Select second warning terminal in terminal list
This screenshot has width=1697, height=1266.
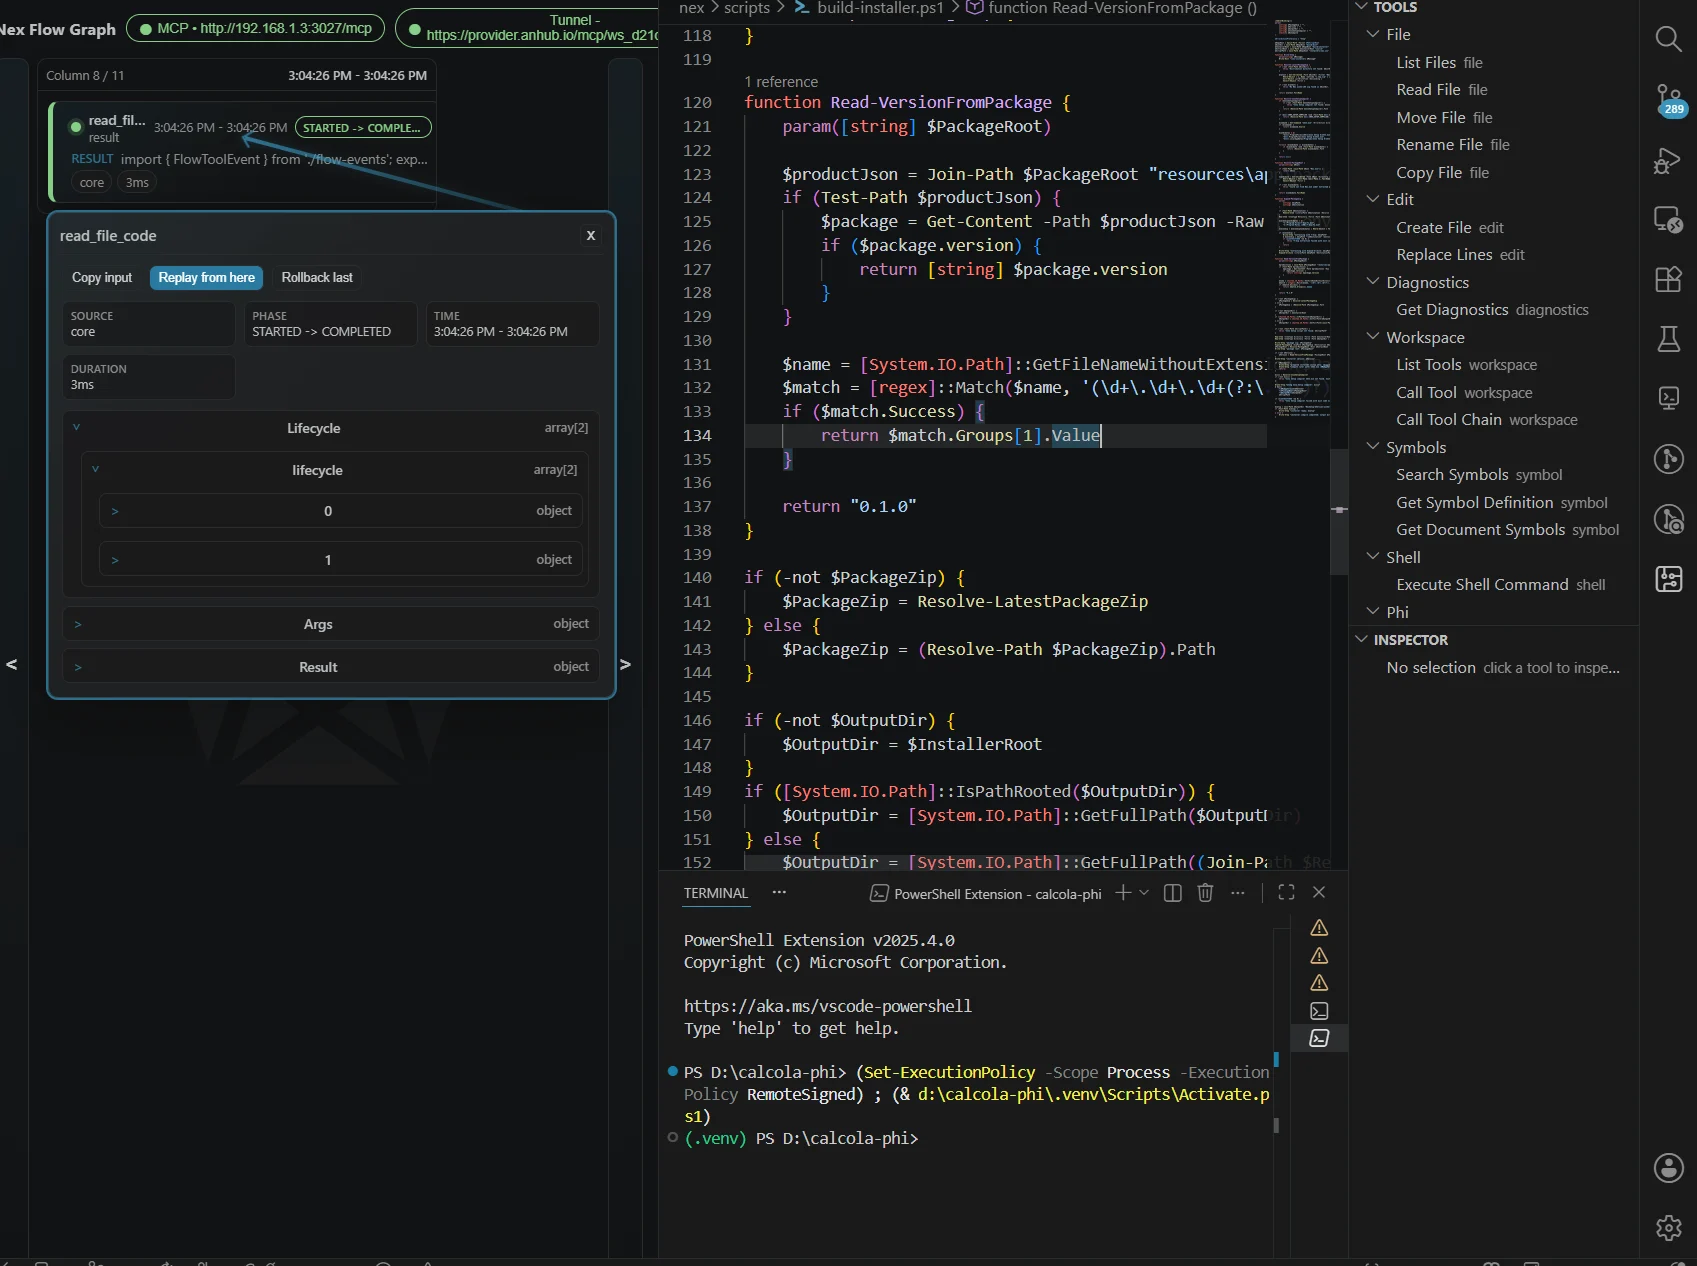coord(1319,956)
